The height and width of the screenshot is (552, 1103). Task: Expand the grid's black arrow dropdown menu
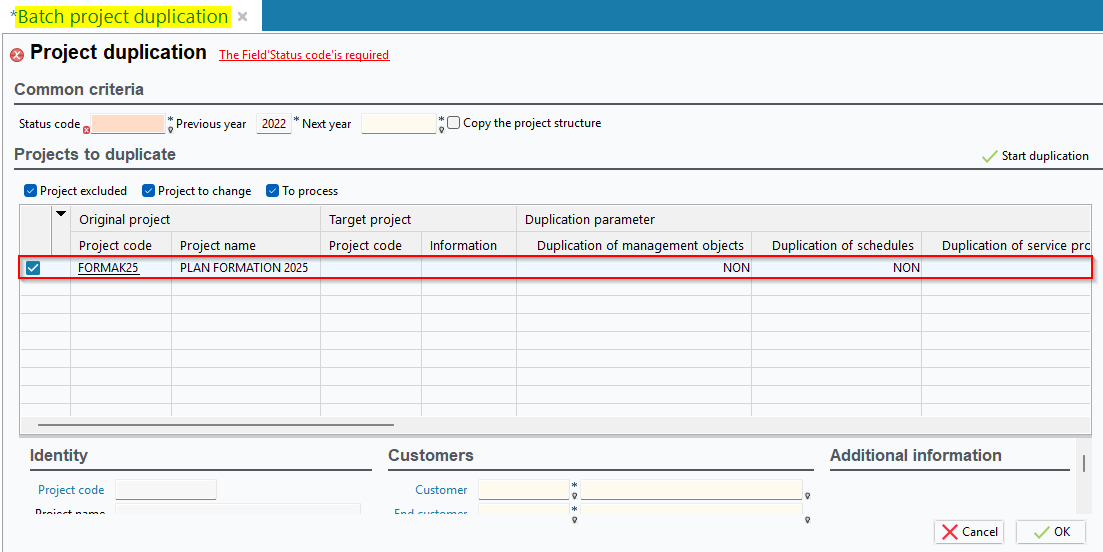(x=61, y=214)
